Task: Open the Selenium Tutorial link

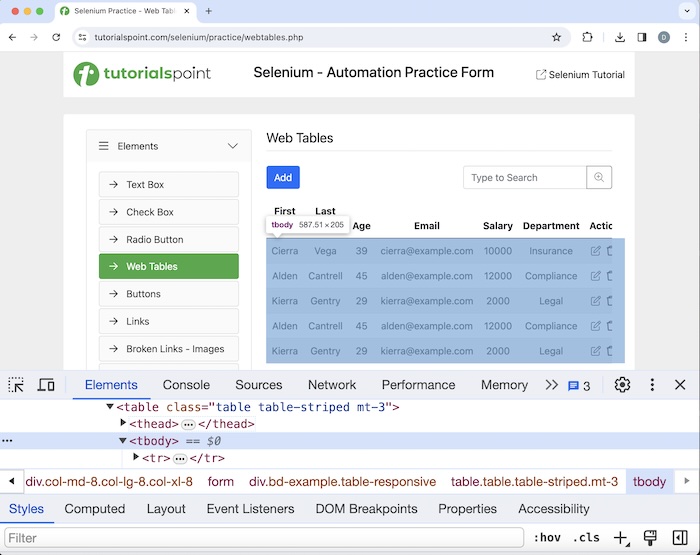Action: tap(581, 75)
